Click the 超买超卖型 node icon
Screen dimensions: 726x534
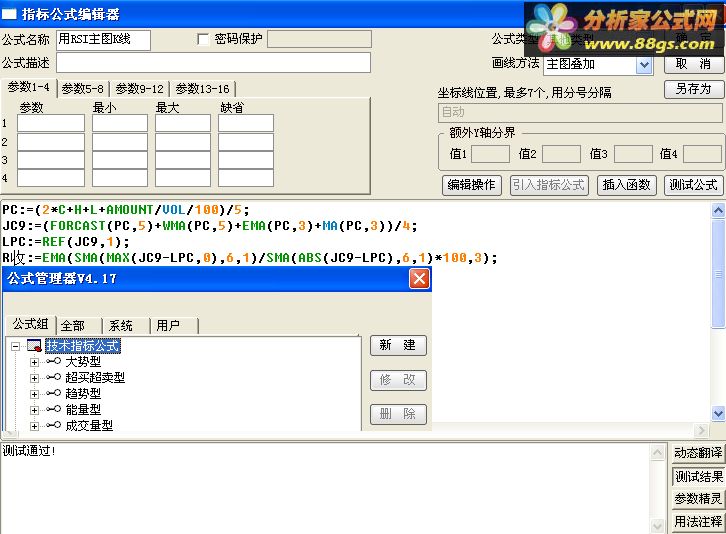click(x=54, y=377)
